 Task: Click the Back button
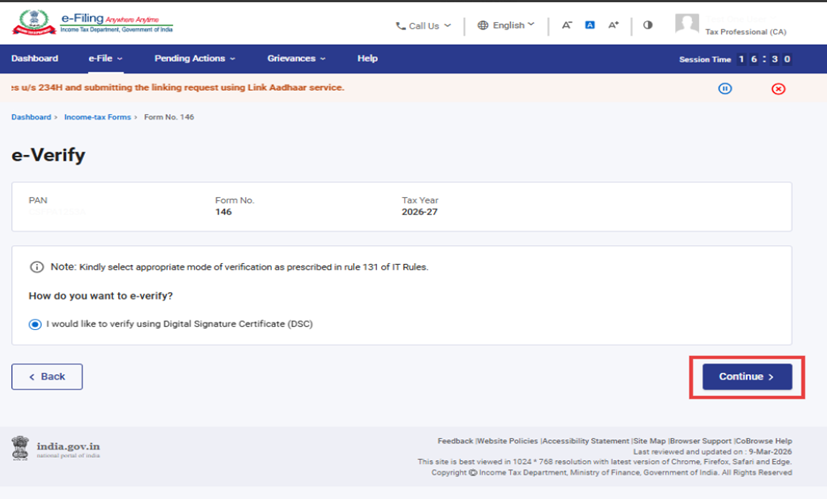pyautogui.click(x=47, y=376)
